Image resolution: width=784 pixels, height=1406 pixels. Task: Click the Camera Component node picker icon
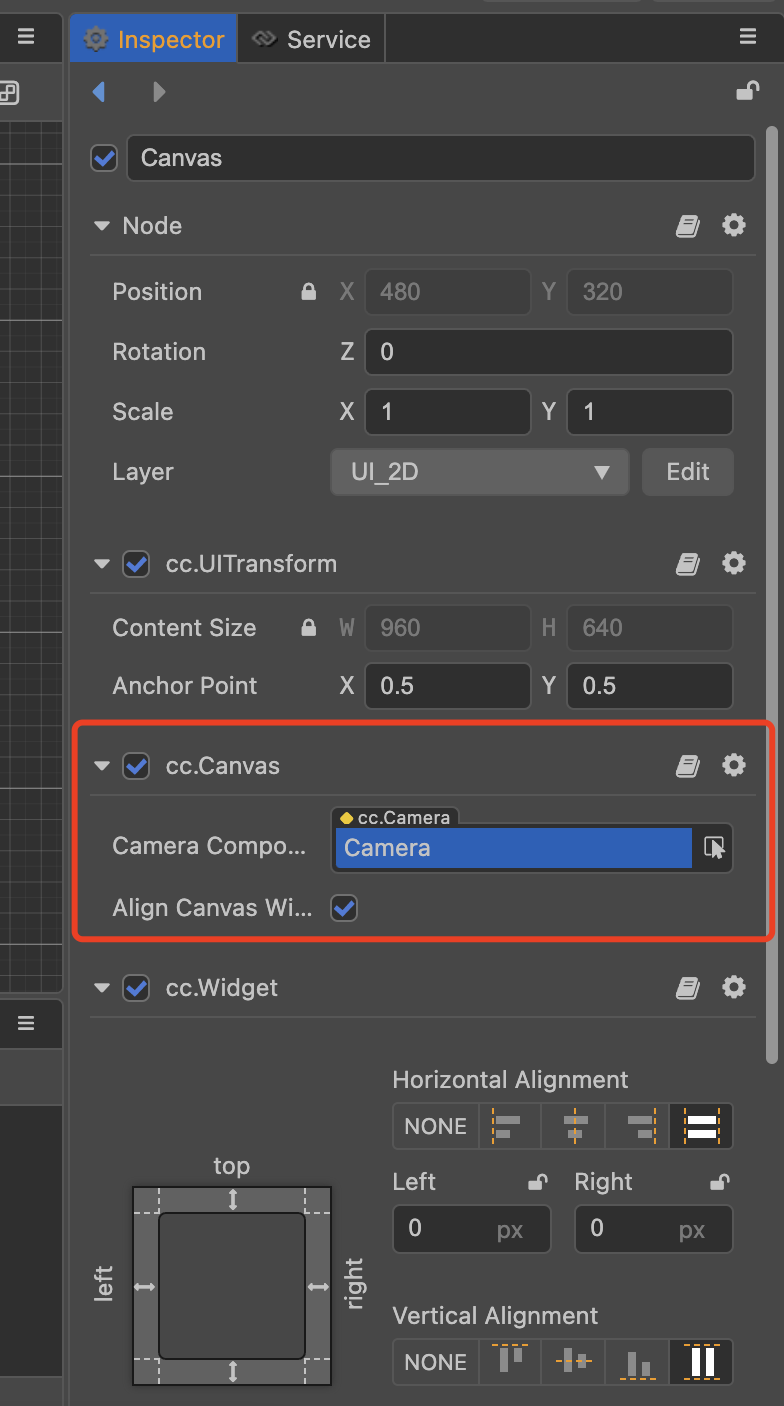[714, 848]
